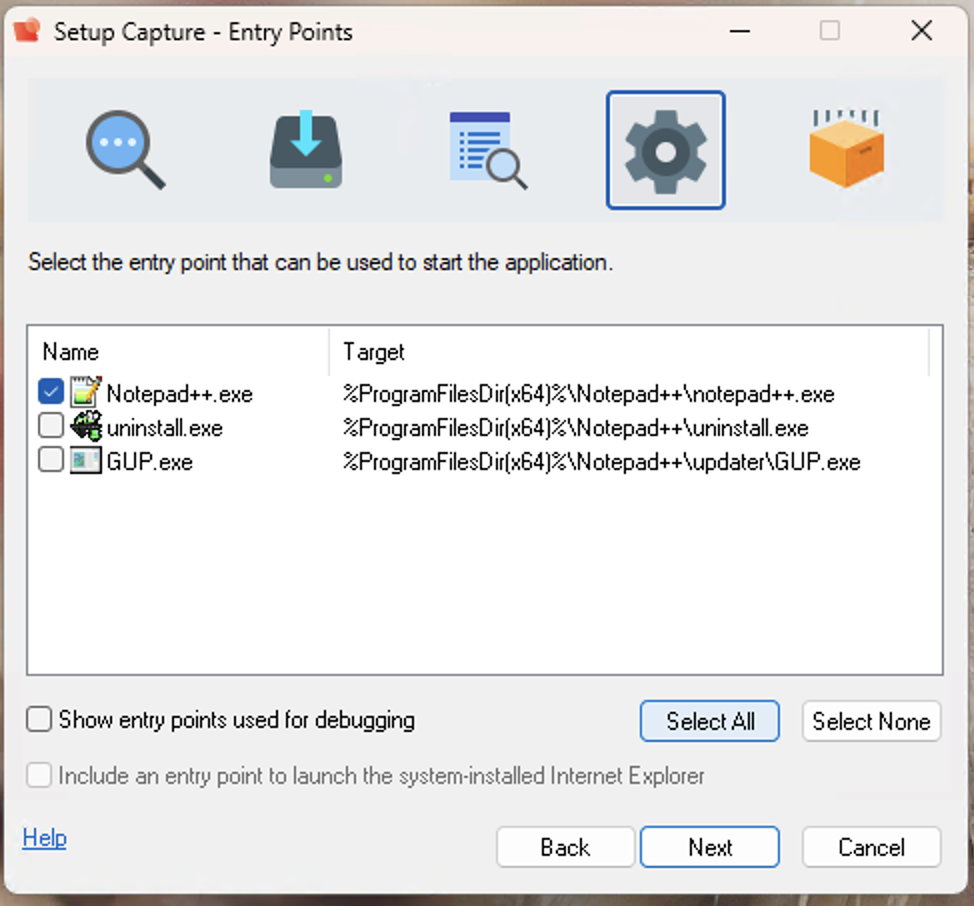Go to the next step with Next
This screenshot has height=906, width=974.
[710, 847]
